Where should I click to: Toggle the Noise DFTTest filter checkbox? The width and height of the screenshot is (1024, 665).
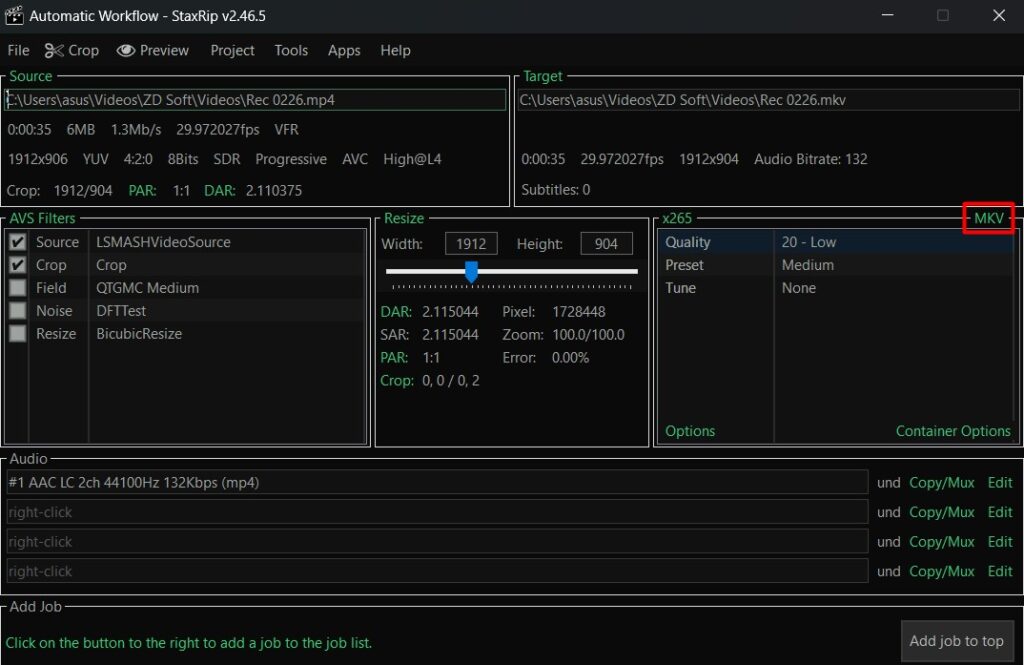[18, 311]
